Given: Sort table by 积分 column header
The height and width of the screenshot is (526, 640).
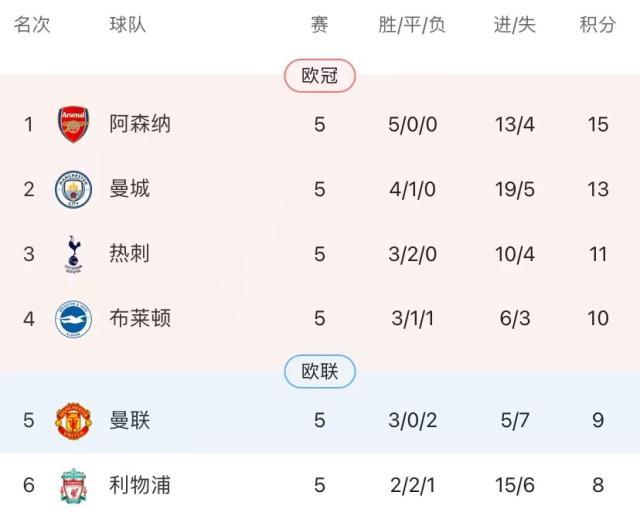Looking at the screenshot, I should click(x=597, y=25).
